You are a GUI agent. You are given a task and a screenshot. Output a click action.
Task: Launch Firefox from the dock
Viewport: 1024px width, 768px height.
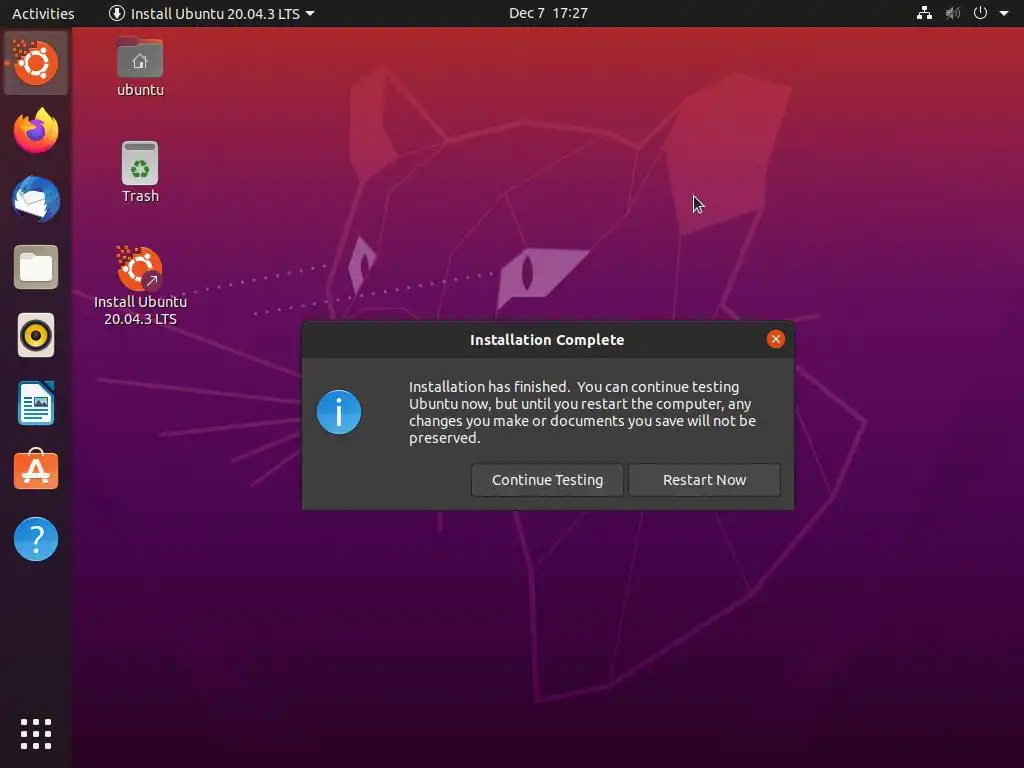tap(36, 131)
